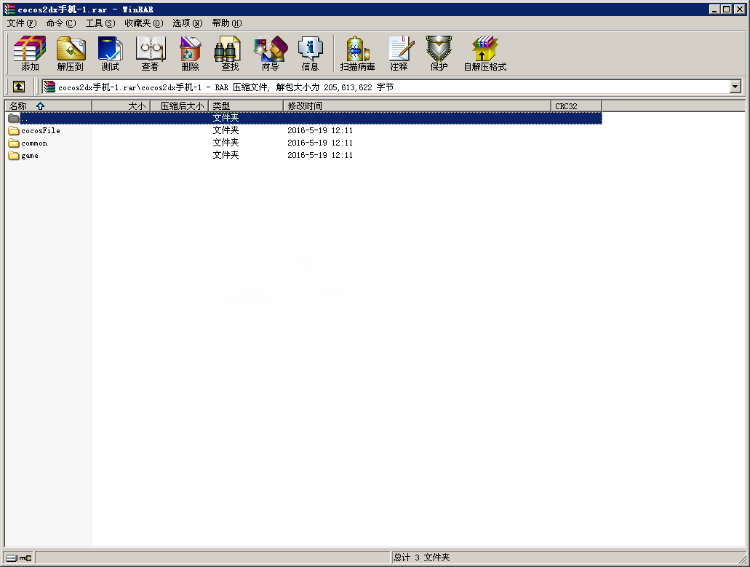This screenshot has height=567, width=750.
Task: Run the 测试 (Test) archive tool
Action: [110, 53]
